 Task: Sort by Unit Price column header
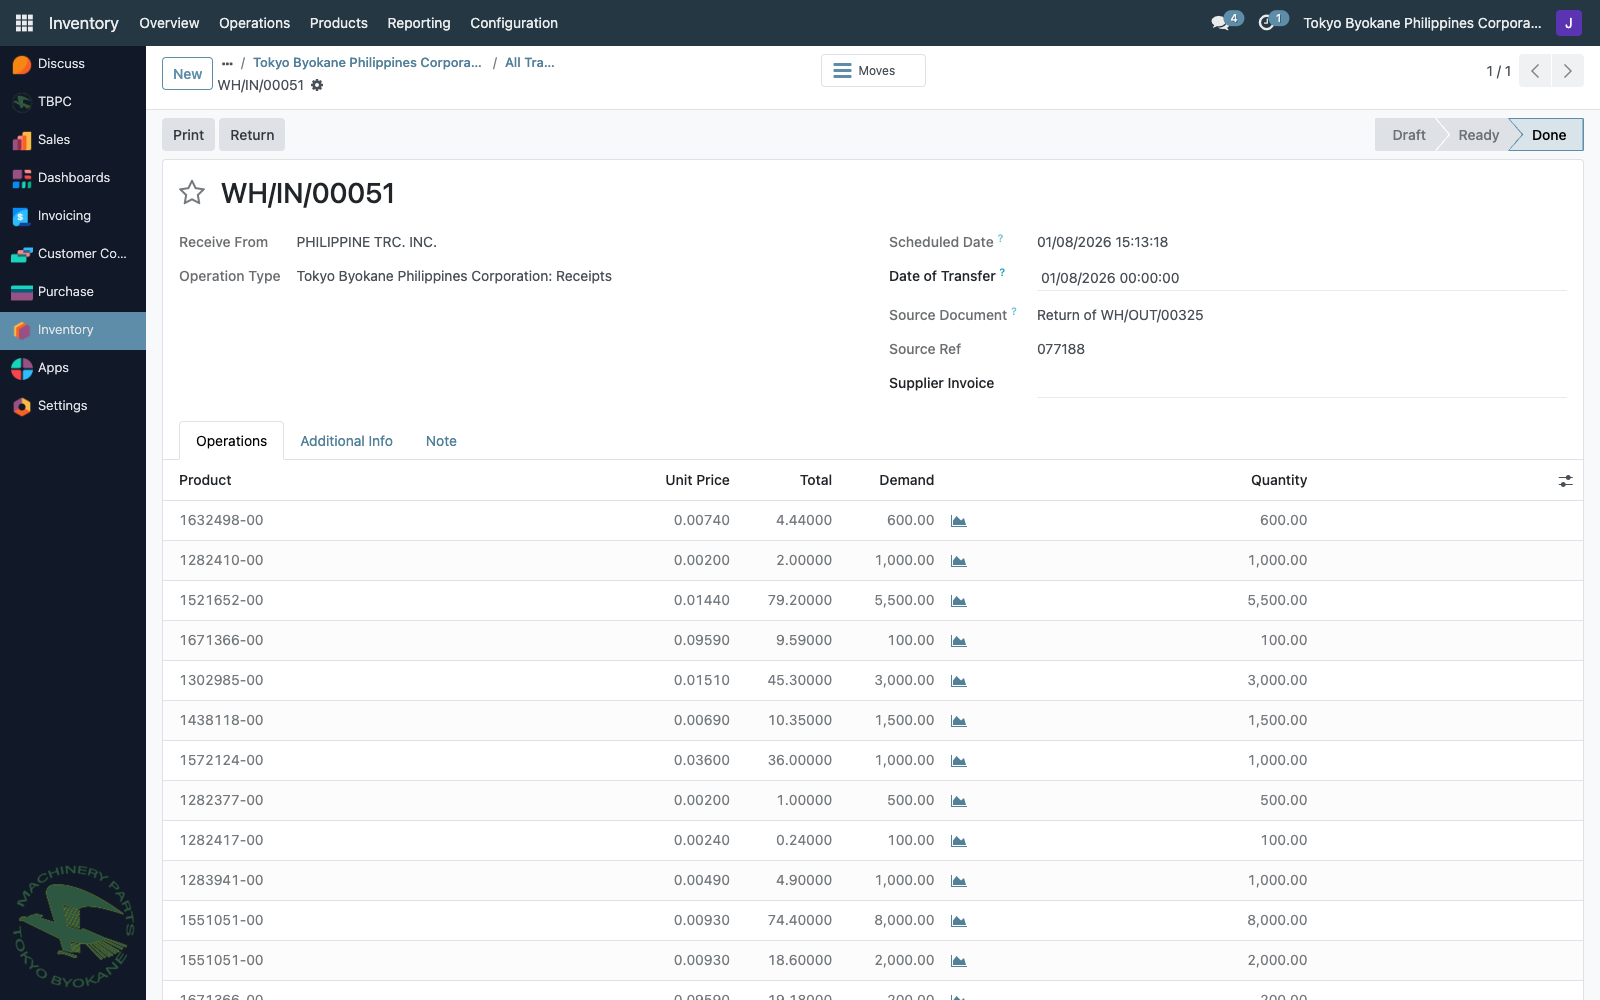[697, 481]
